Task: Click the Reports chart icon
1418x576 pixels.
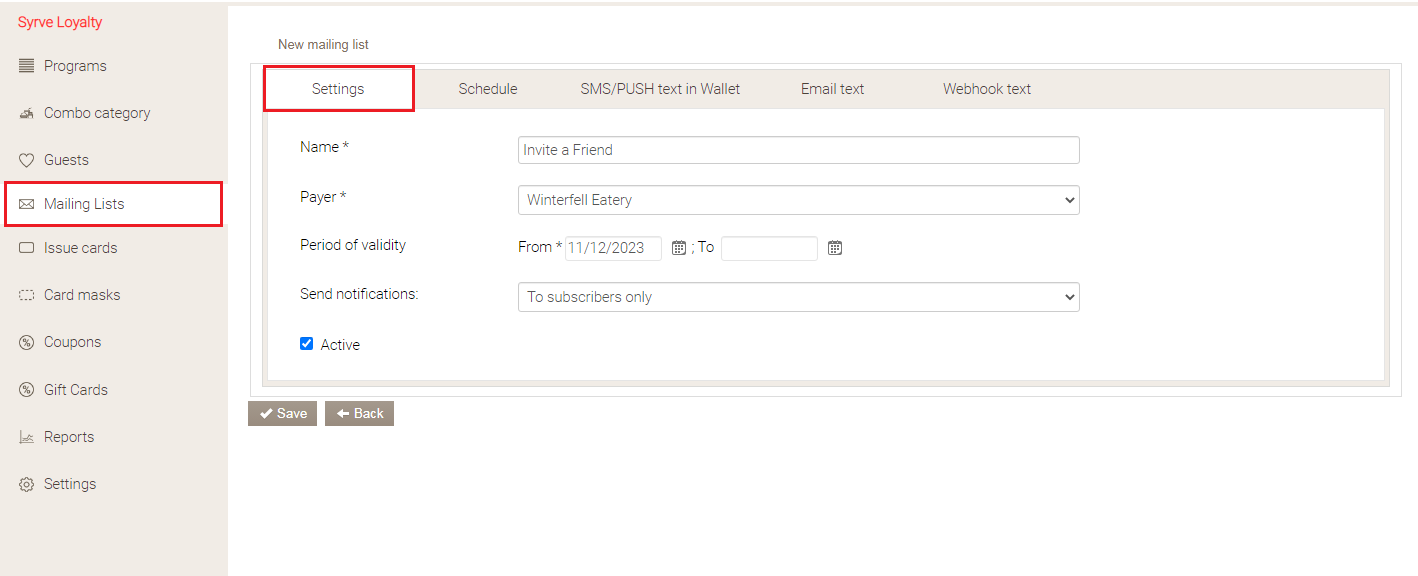Action: point(27,437)
